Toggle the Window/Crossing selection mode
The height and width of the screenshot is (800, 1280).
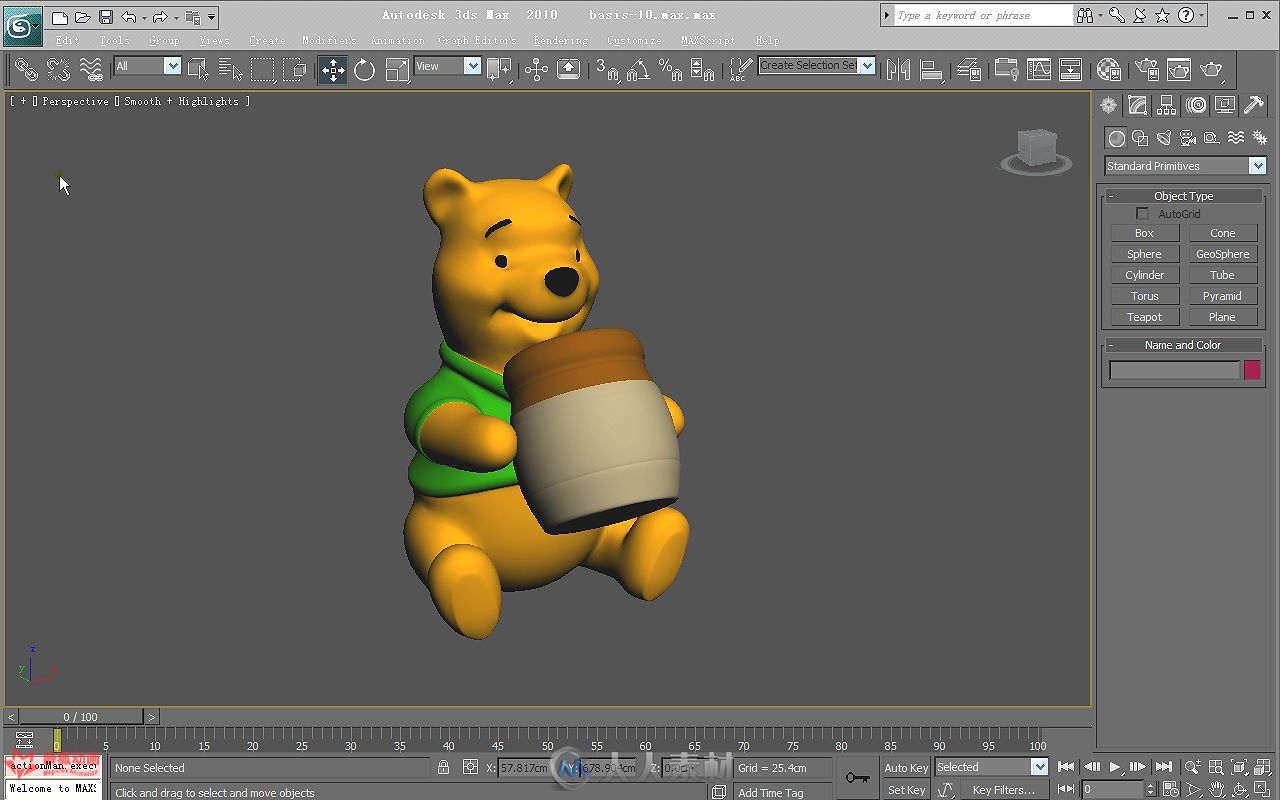click(295, 69)
